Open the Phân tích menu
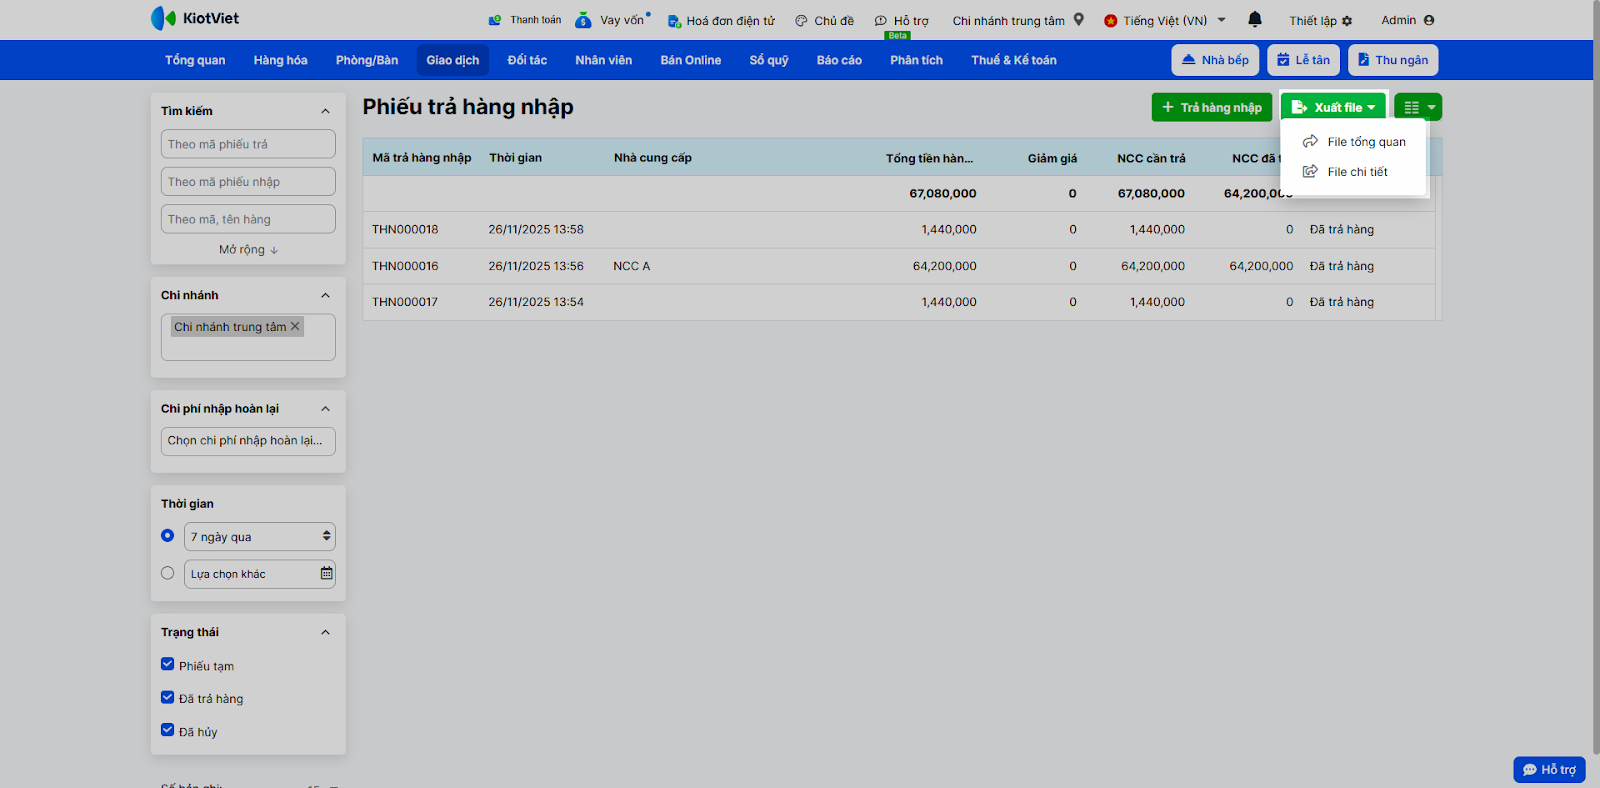 click(x=917, y=60)
